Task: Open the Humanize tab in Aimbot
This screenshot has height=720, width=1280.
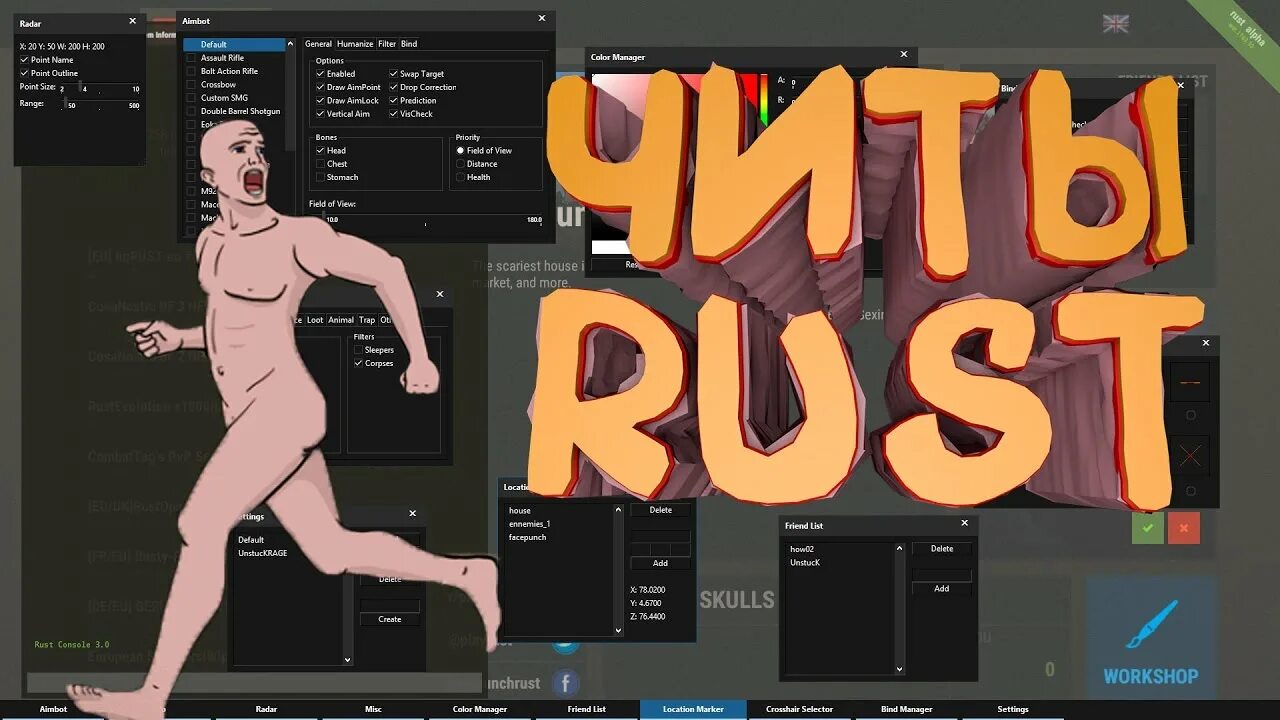Action: coord(355,44)
